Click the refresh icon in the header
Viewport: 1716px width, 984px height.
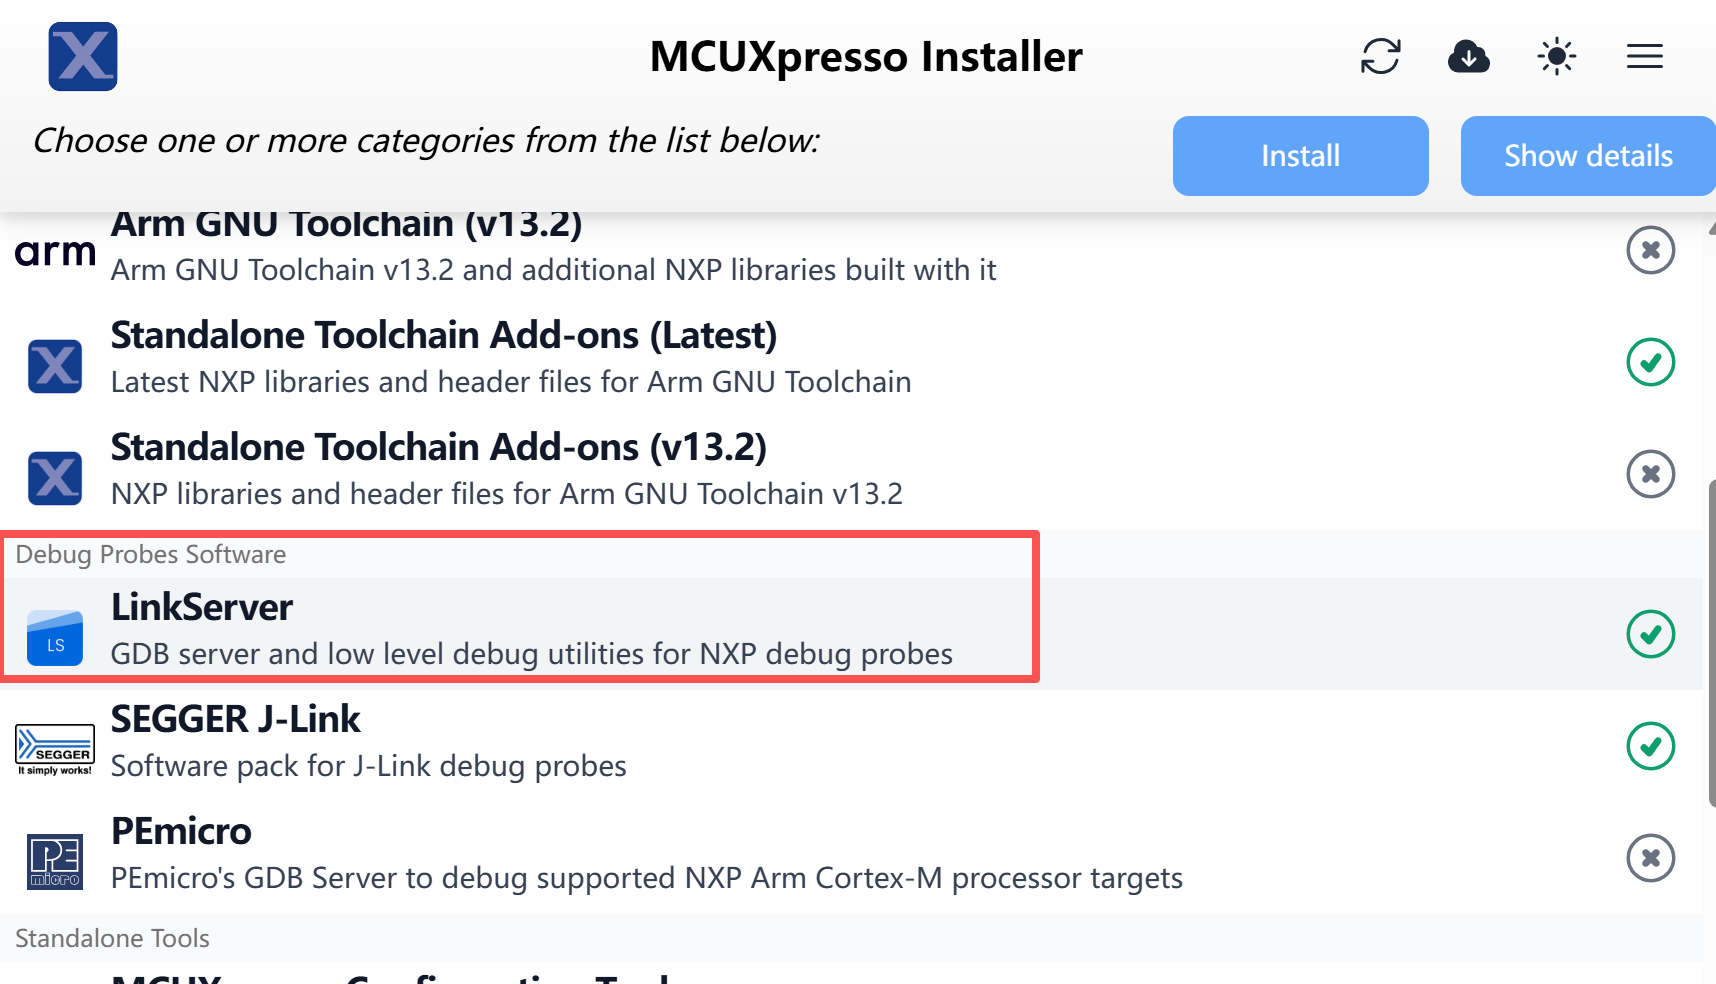1380,56
